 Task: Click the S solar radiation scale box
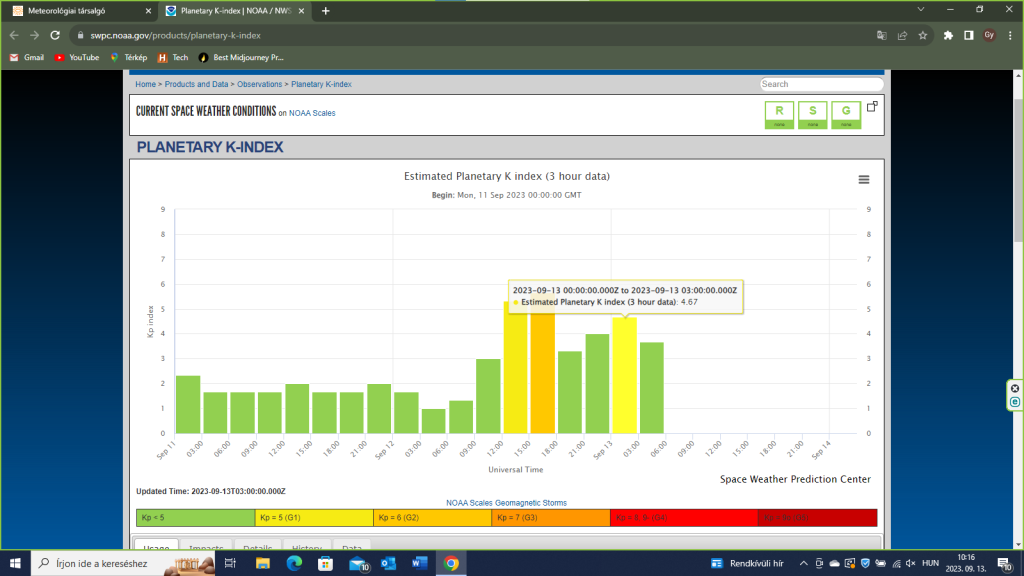pyautogui.click(x=812, y=114)
